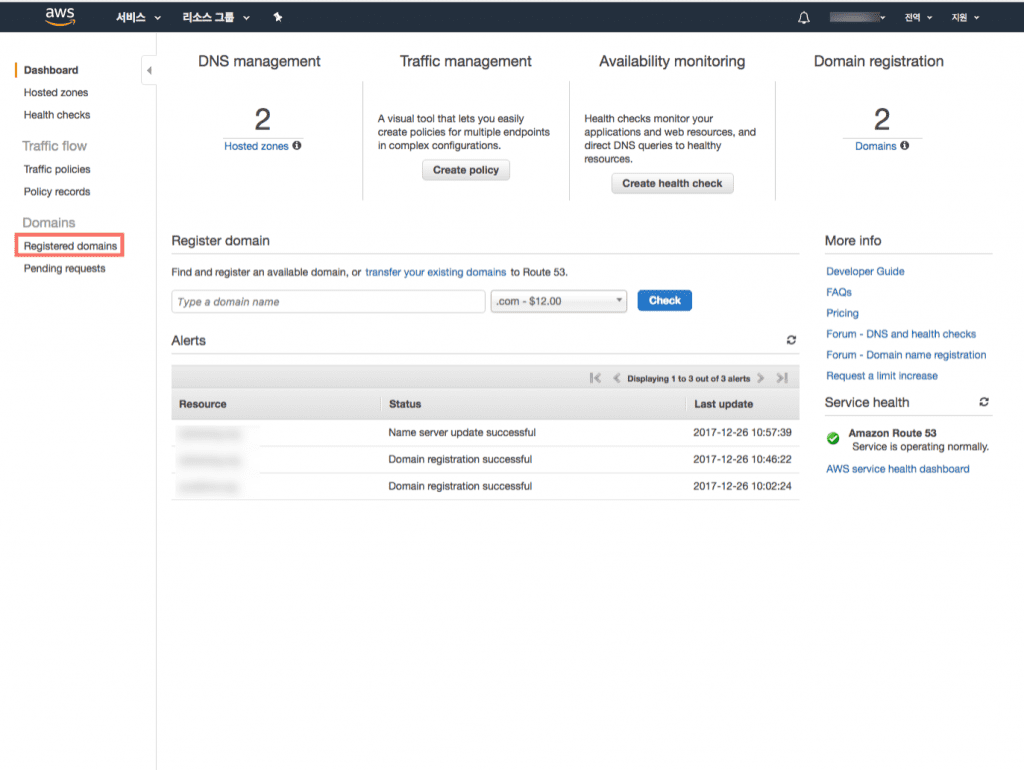Follow transfer your existing domains link
This screenshot has height=770, width=1024.
[x=436, y=272]
